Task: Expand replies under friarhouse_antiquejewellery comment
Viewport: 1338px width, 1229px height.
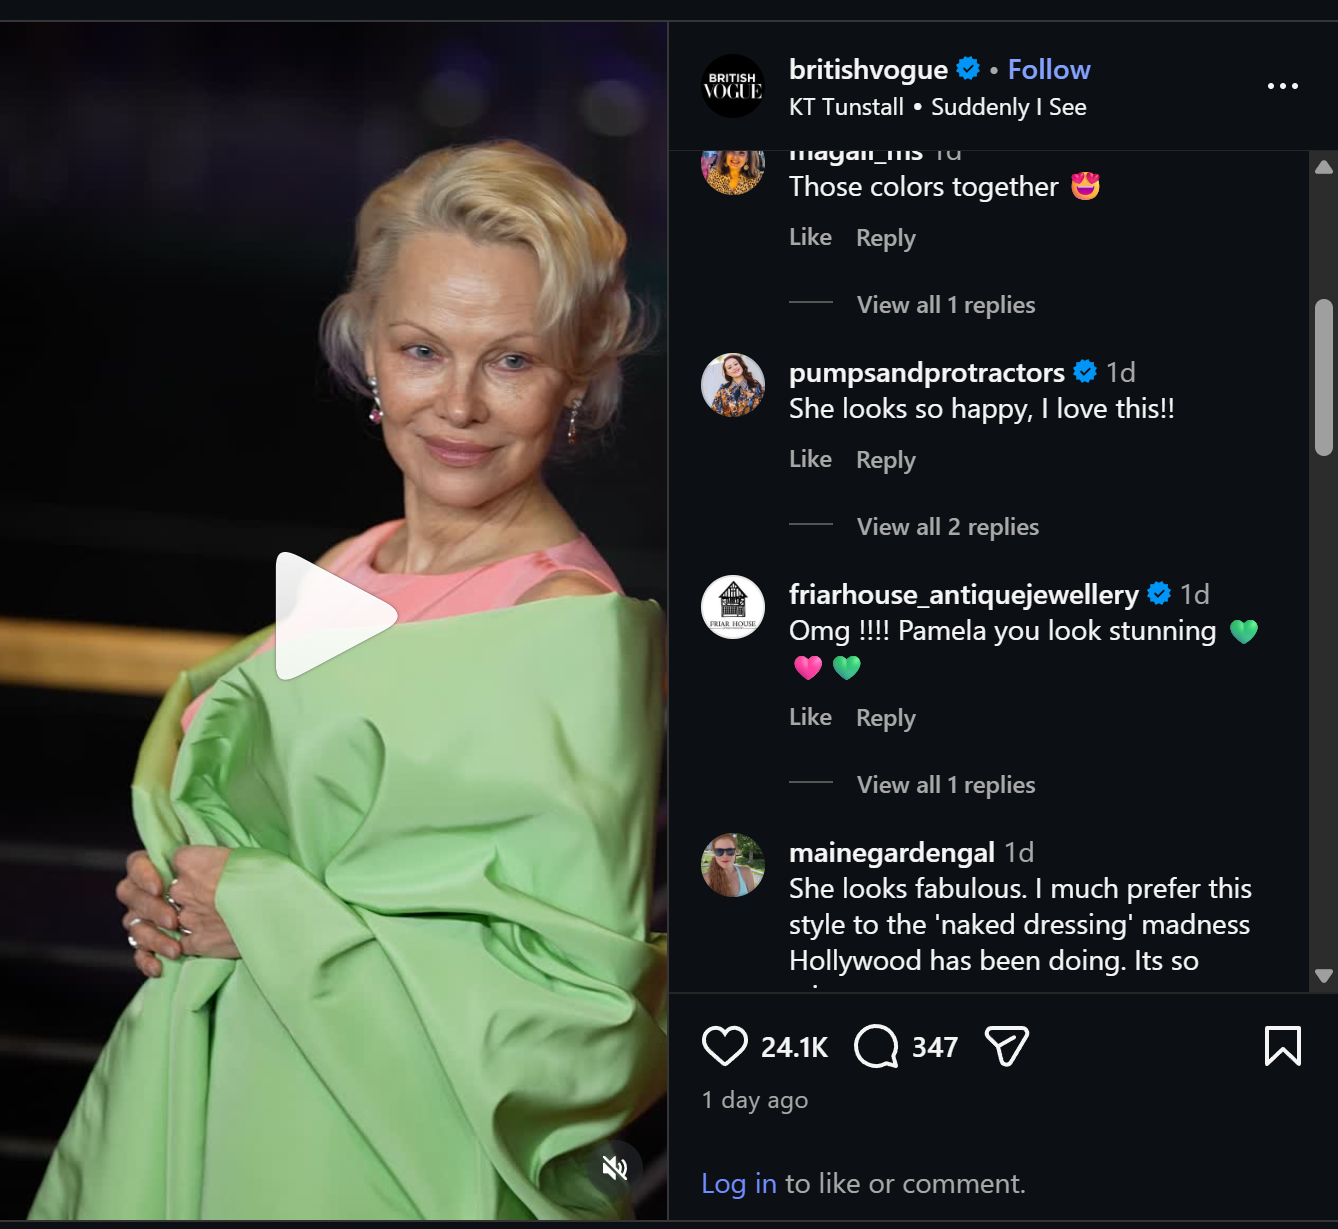Action: point(945,785)
